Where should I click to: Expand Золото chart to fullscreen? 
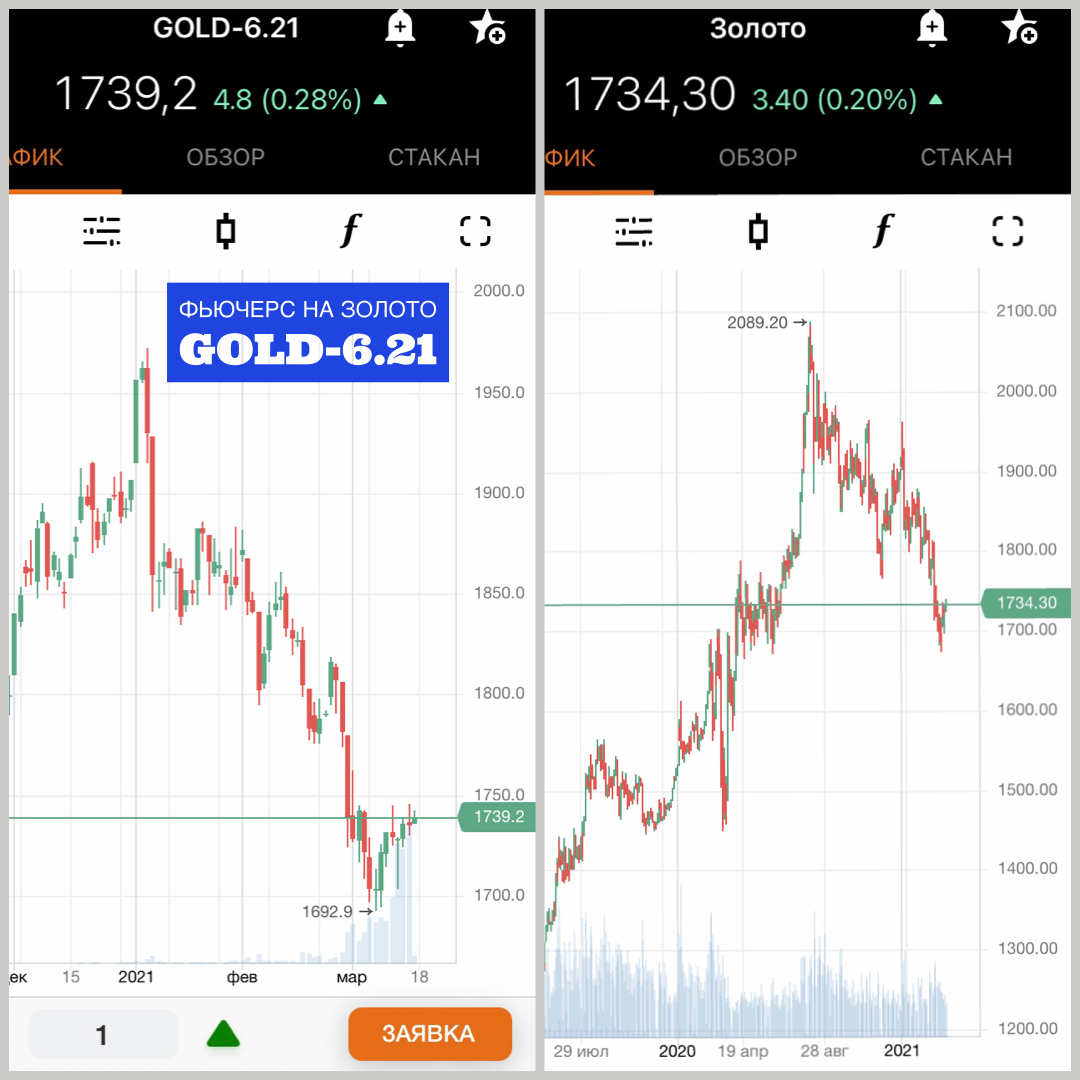(x=1008, y=231)
